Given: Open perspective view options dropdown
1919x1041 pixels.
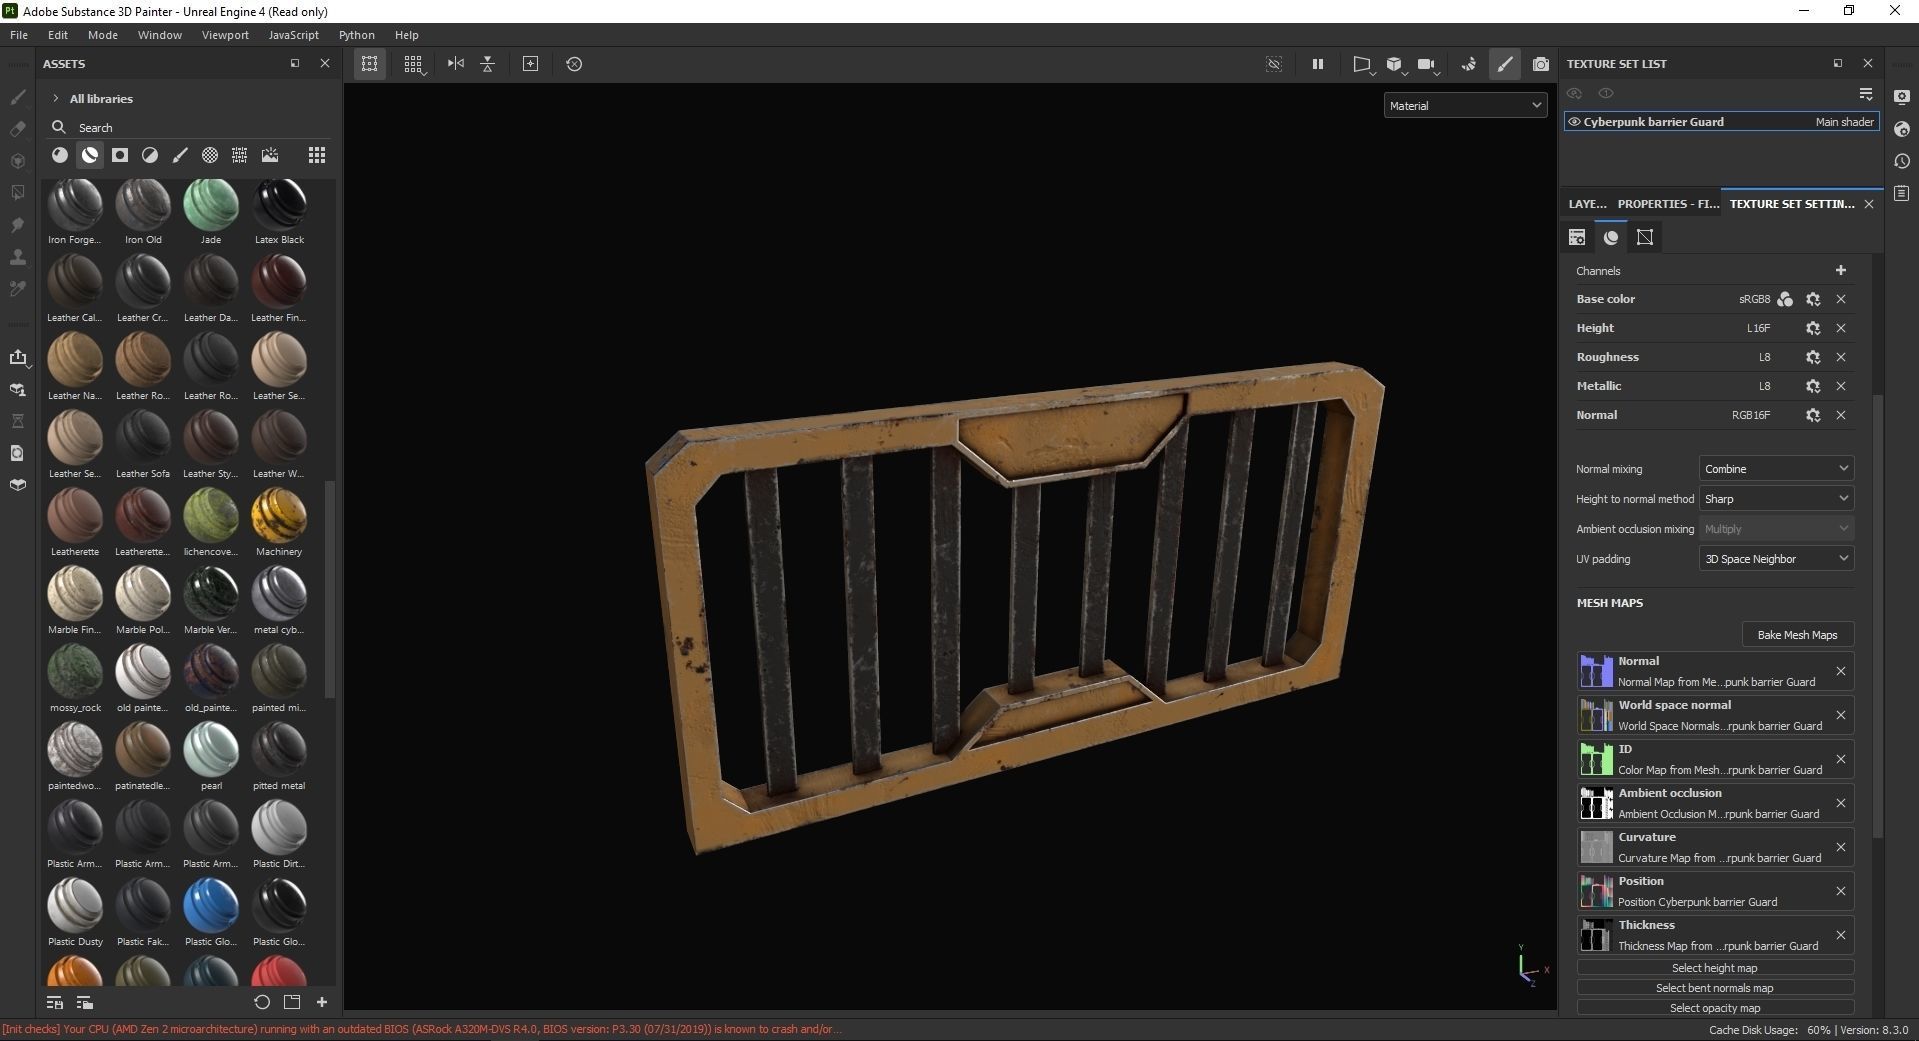Looking at the screenshot, I should (x=1363, y=64).
